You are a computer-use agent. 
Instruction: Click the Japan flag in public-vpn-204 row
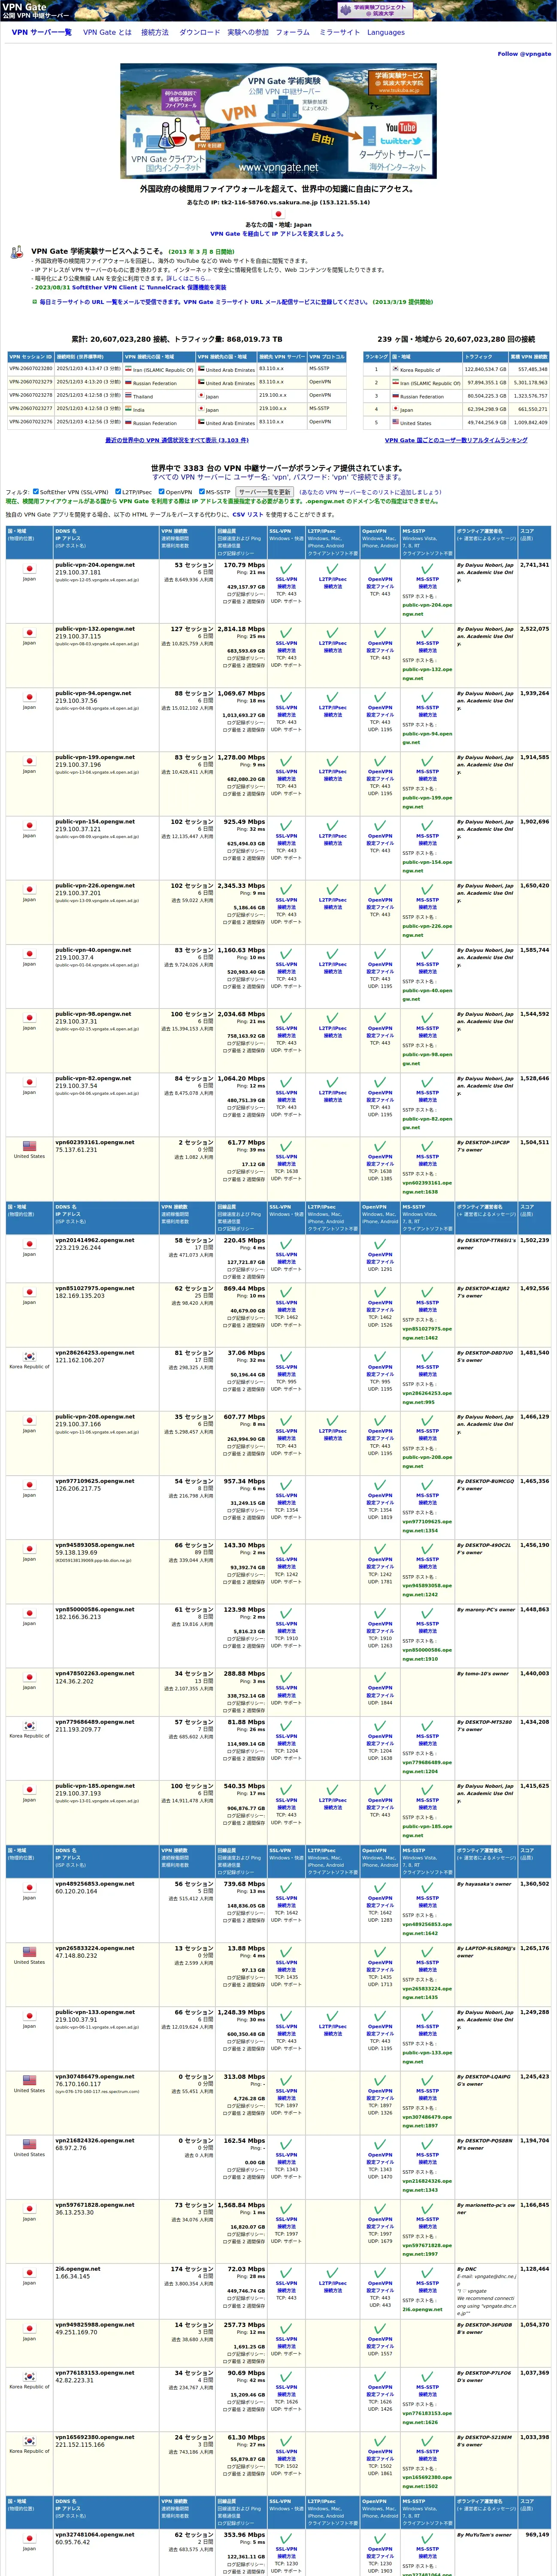29,569
